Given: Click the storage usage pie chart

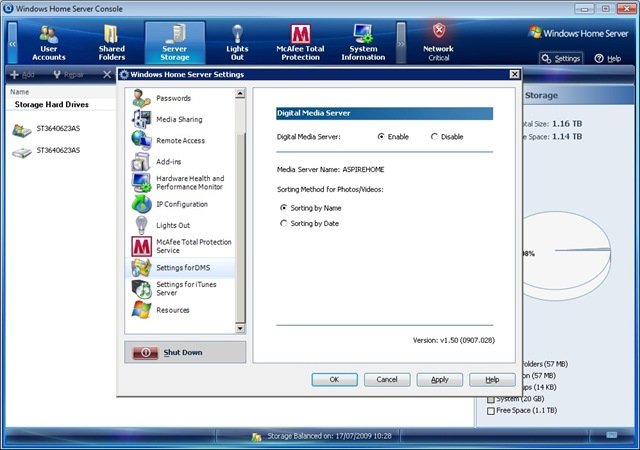Looking at the screenshot, I should 567,255.
